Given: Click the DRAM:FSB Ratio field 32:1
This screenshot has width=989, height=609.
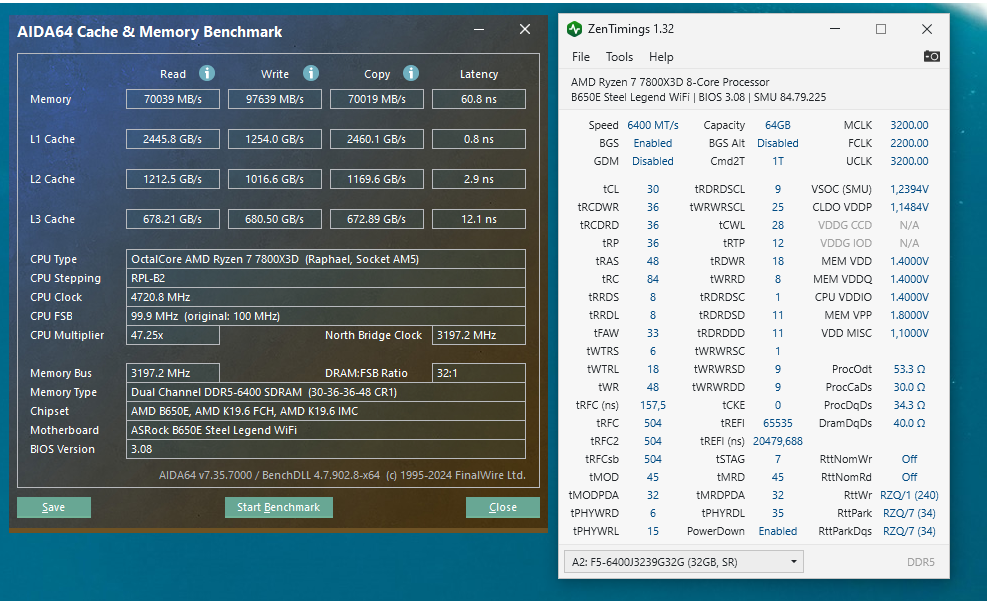Looking at the screenshot, I should 479,373.
